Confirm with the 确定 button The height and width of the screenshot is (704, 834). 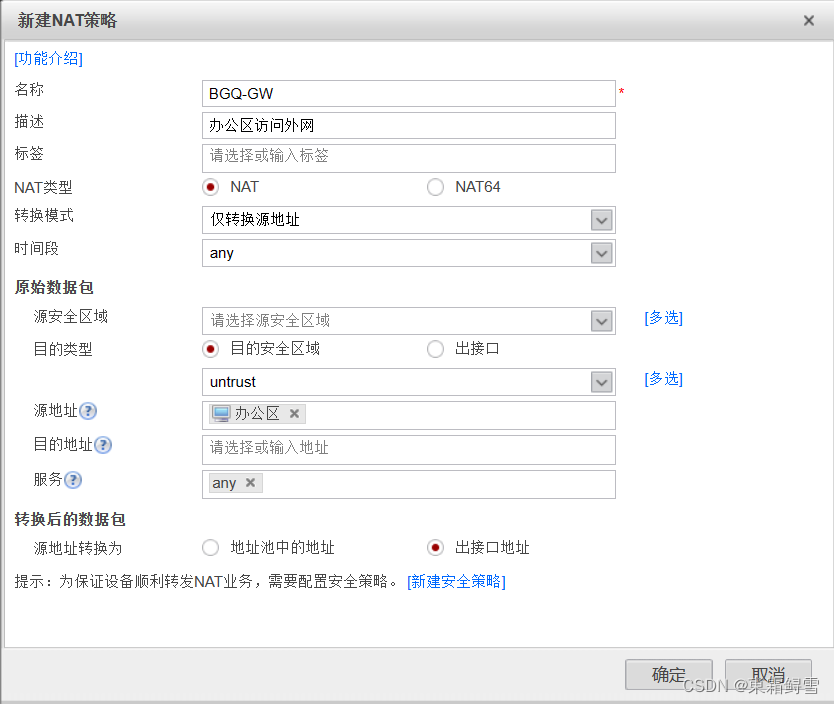[x=669, y=674]
